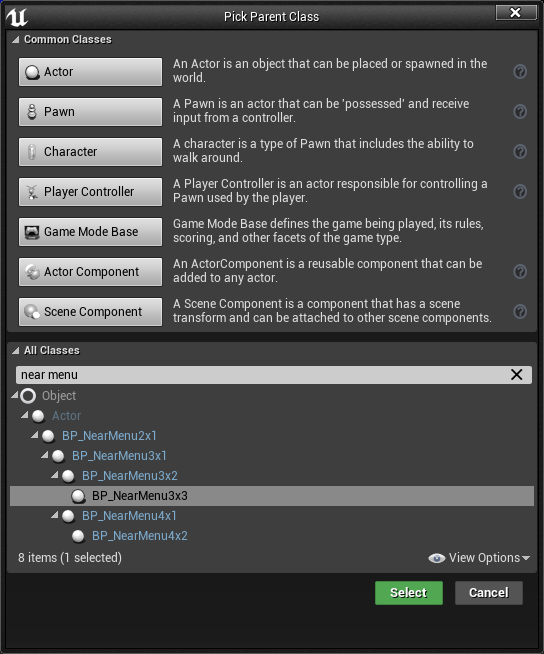Focus the All Classes search field
The image size is (544, 654).
pos(263,375)
